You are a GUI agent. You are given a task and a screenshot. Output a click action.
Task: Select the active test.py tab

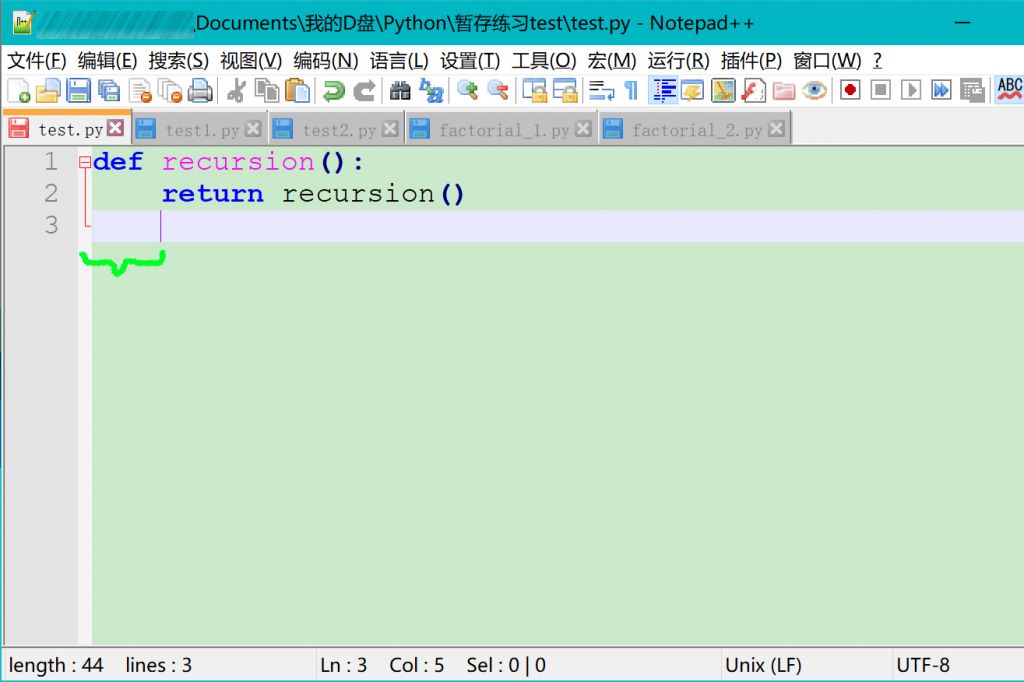68,128
